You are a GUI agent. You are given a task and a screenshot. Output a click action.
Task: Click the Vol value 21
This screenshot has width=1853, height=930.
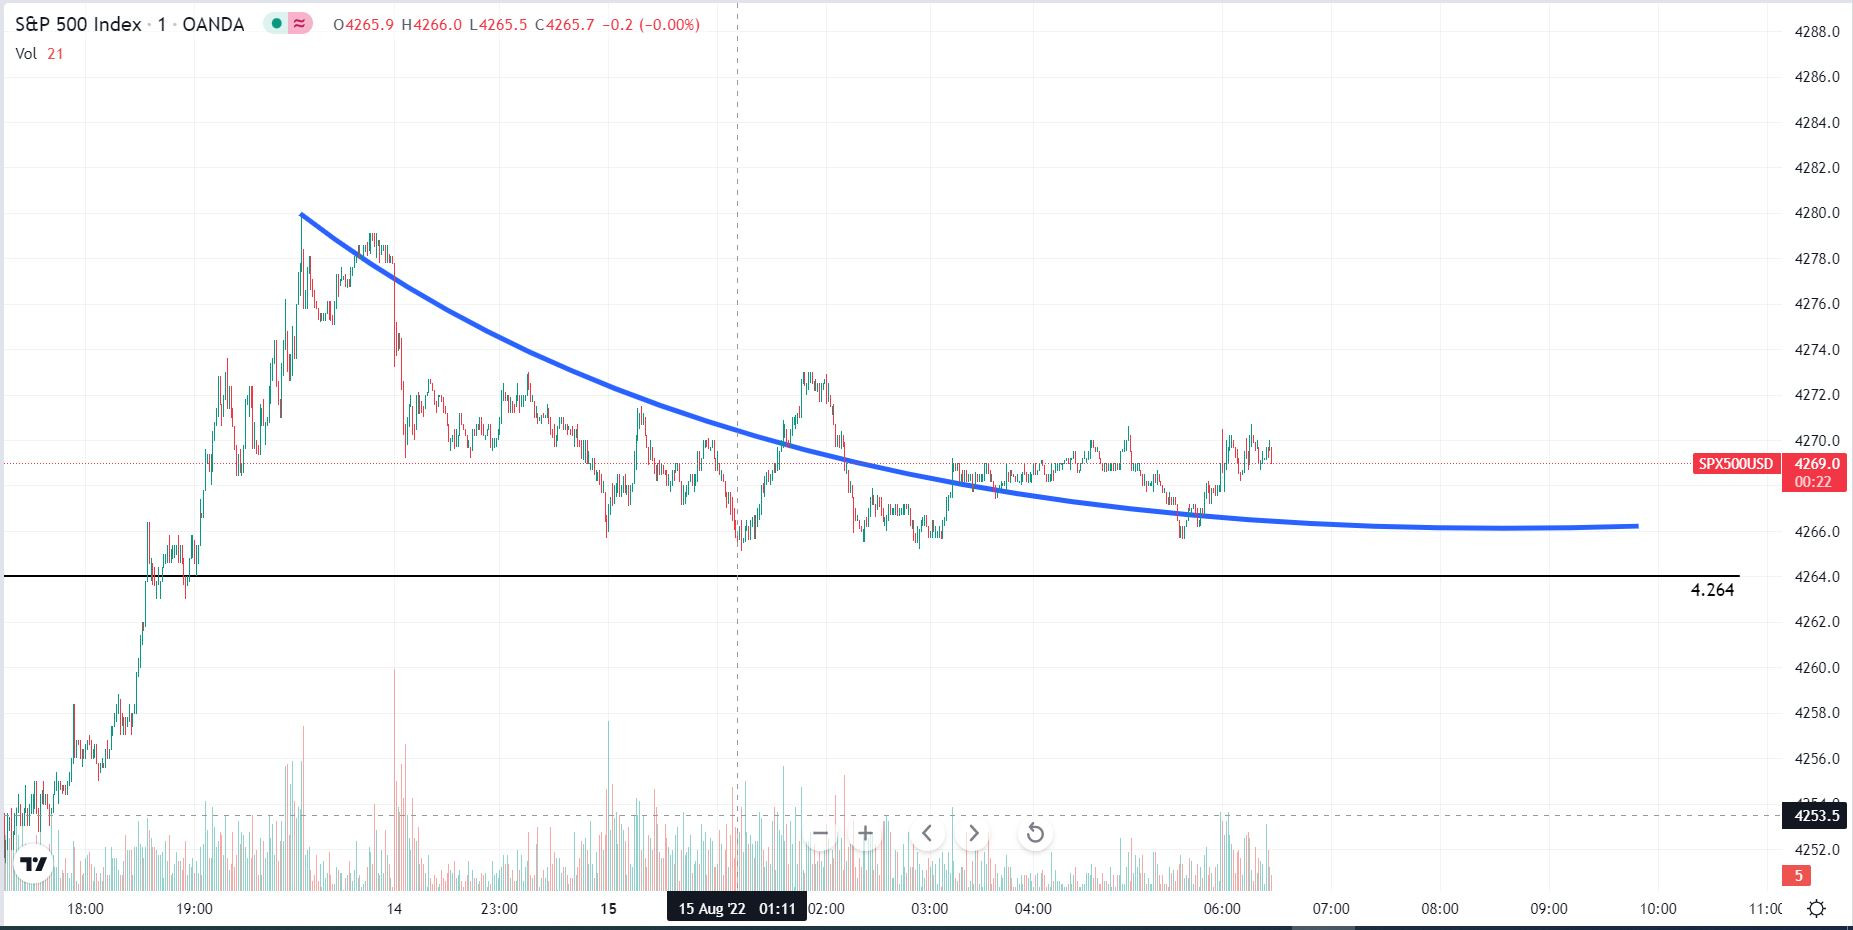click(55, 54)
